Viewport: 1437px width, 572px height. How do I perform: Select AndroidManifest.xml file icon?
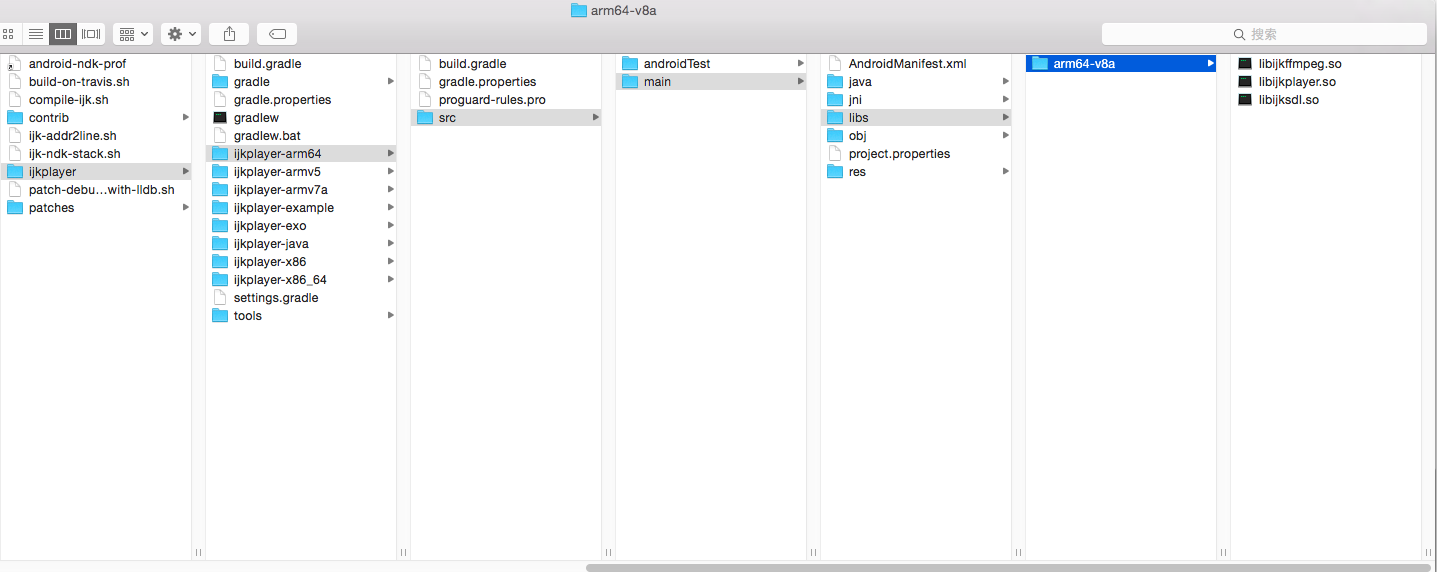[x=835, y=64]
